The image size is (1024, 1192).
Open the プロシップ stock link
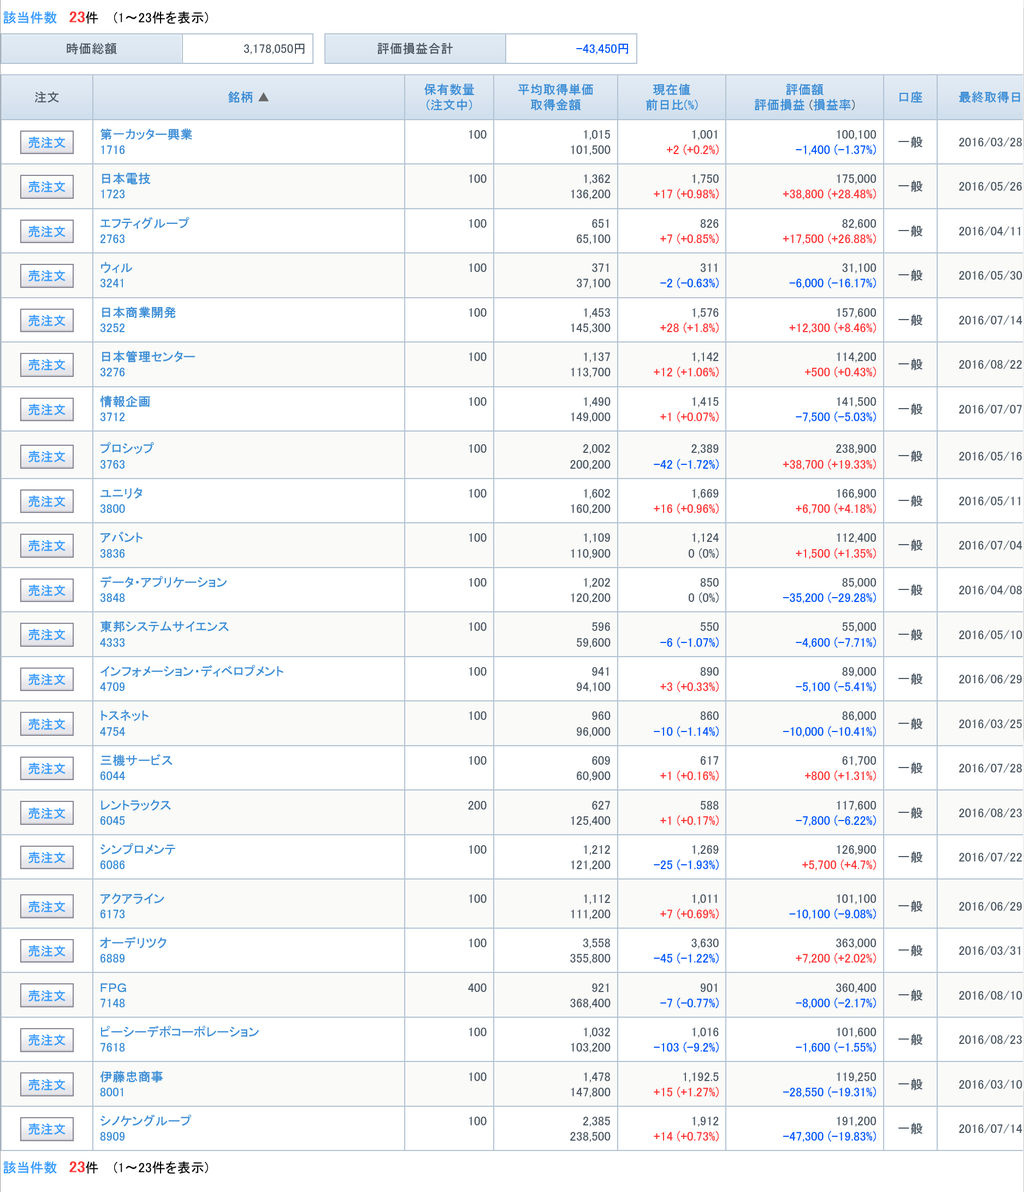pos(127,449)
